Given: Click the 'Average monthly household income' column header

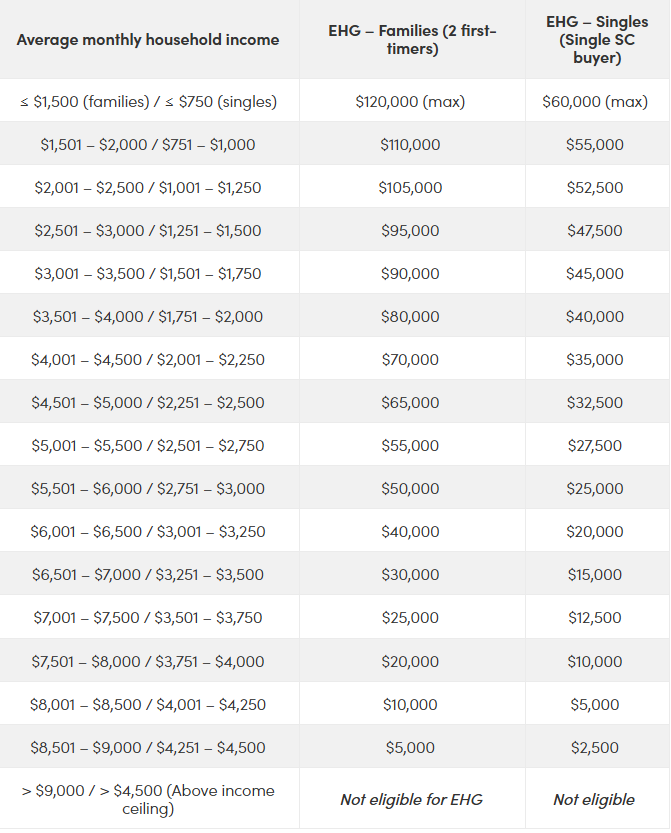Looking at the screenshot, I should pyautogui.click(x=148, y=40).
